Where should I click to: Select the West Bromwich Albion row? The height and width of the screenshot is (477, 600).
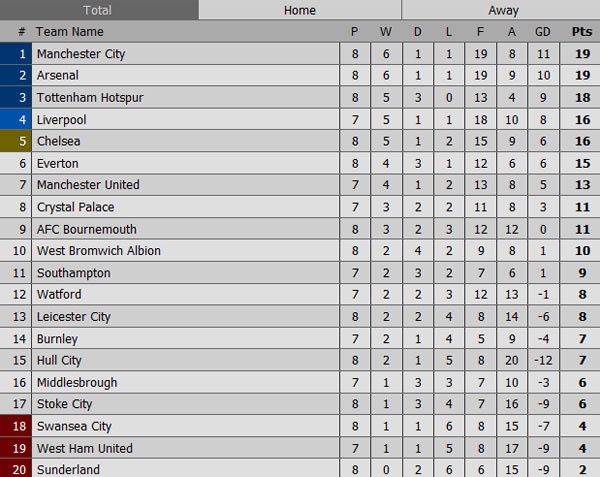(x=98, y=251)
